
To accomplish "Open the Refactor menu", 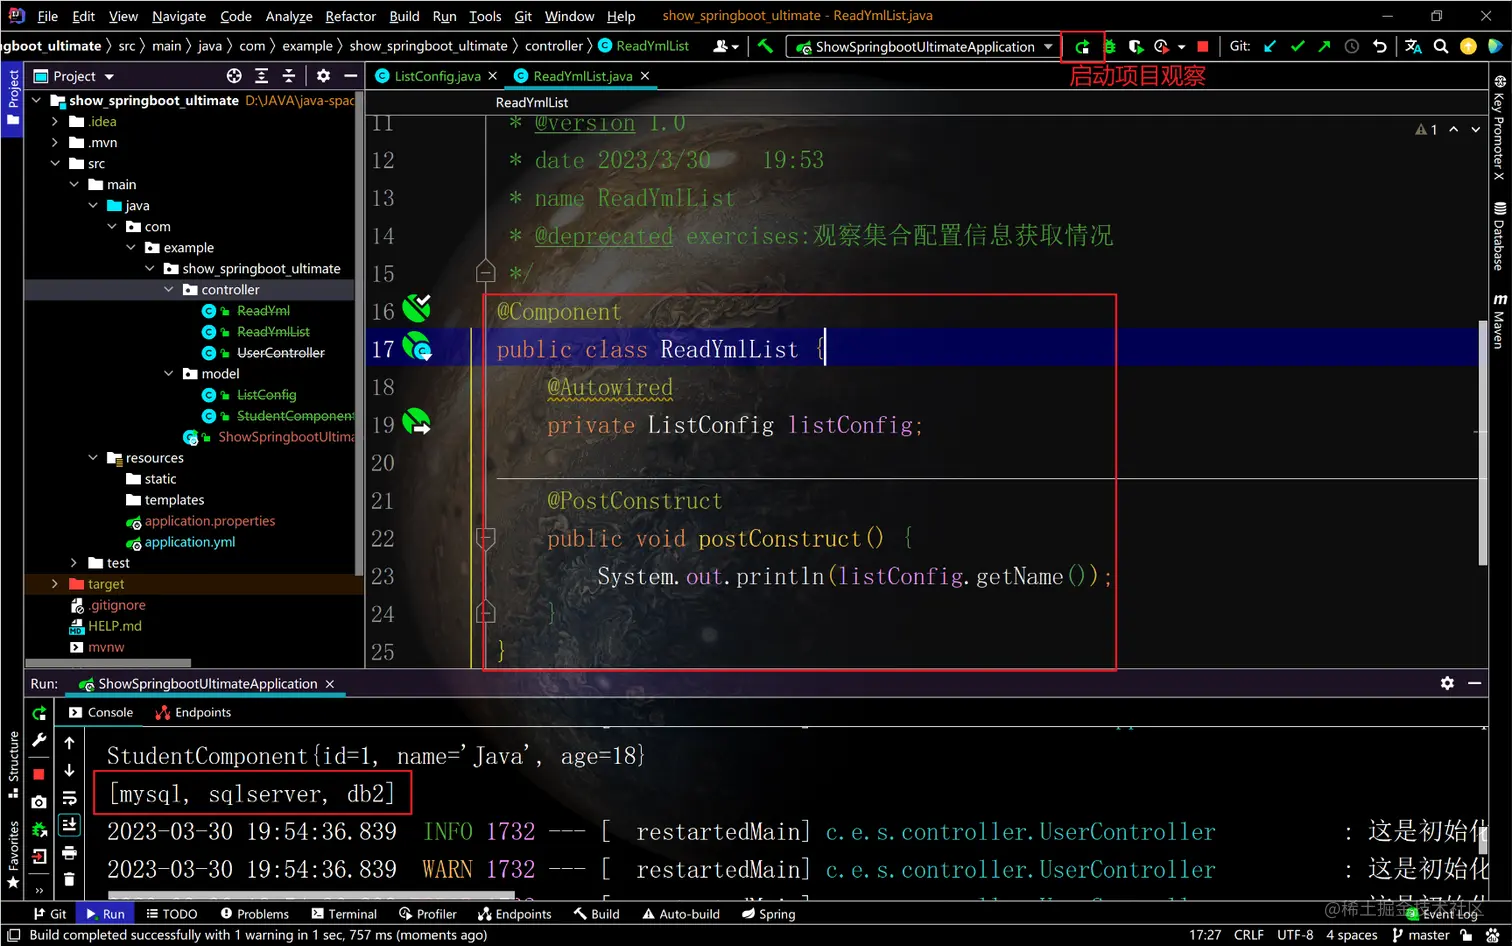I will (350, 16).
